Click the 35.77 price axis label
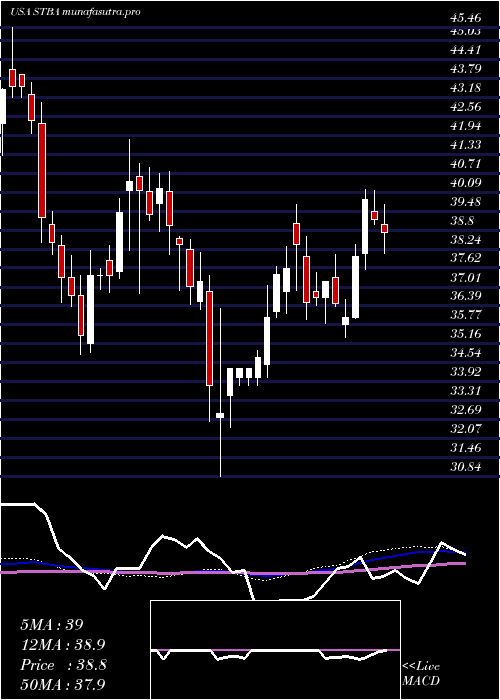Image resolution: width=500 pixels, height=700 pixels. click(466, 315)
